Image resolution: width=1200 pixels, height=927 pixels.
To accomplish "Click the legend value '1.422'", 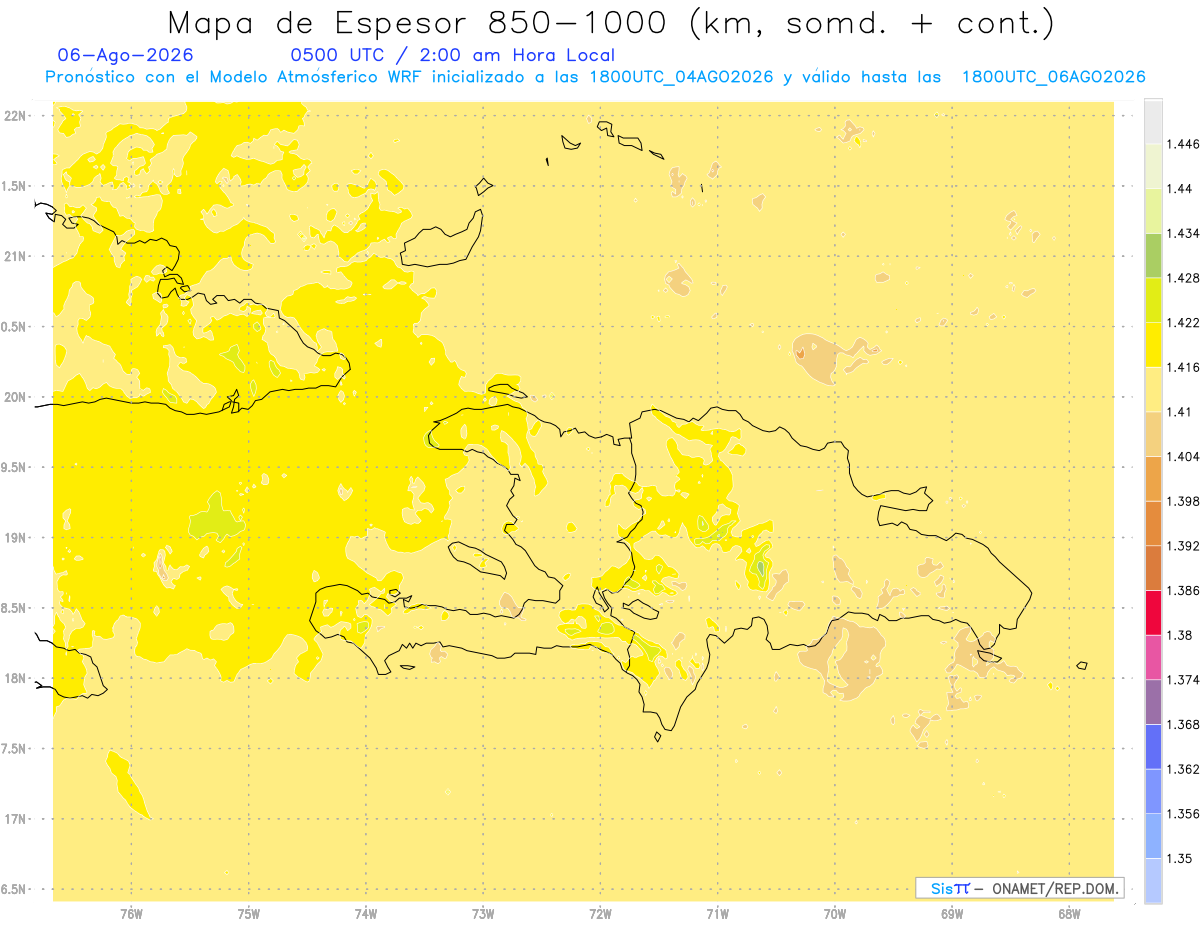I will pyautogui.click(x=1184, y=322).
